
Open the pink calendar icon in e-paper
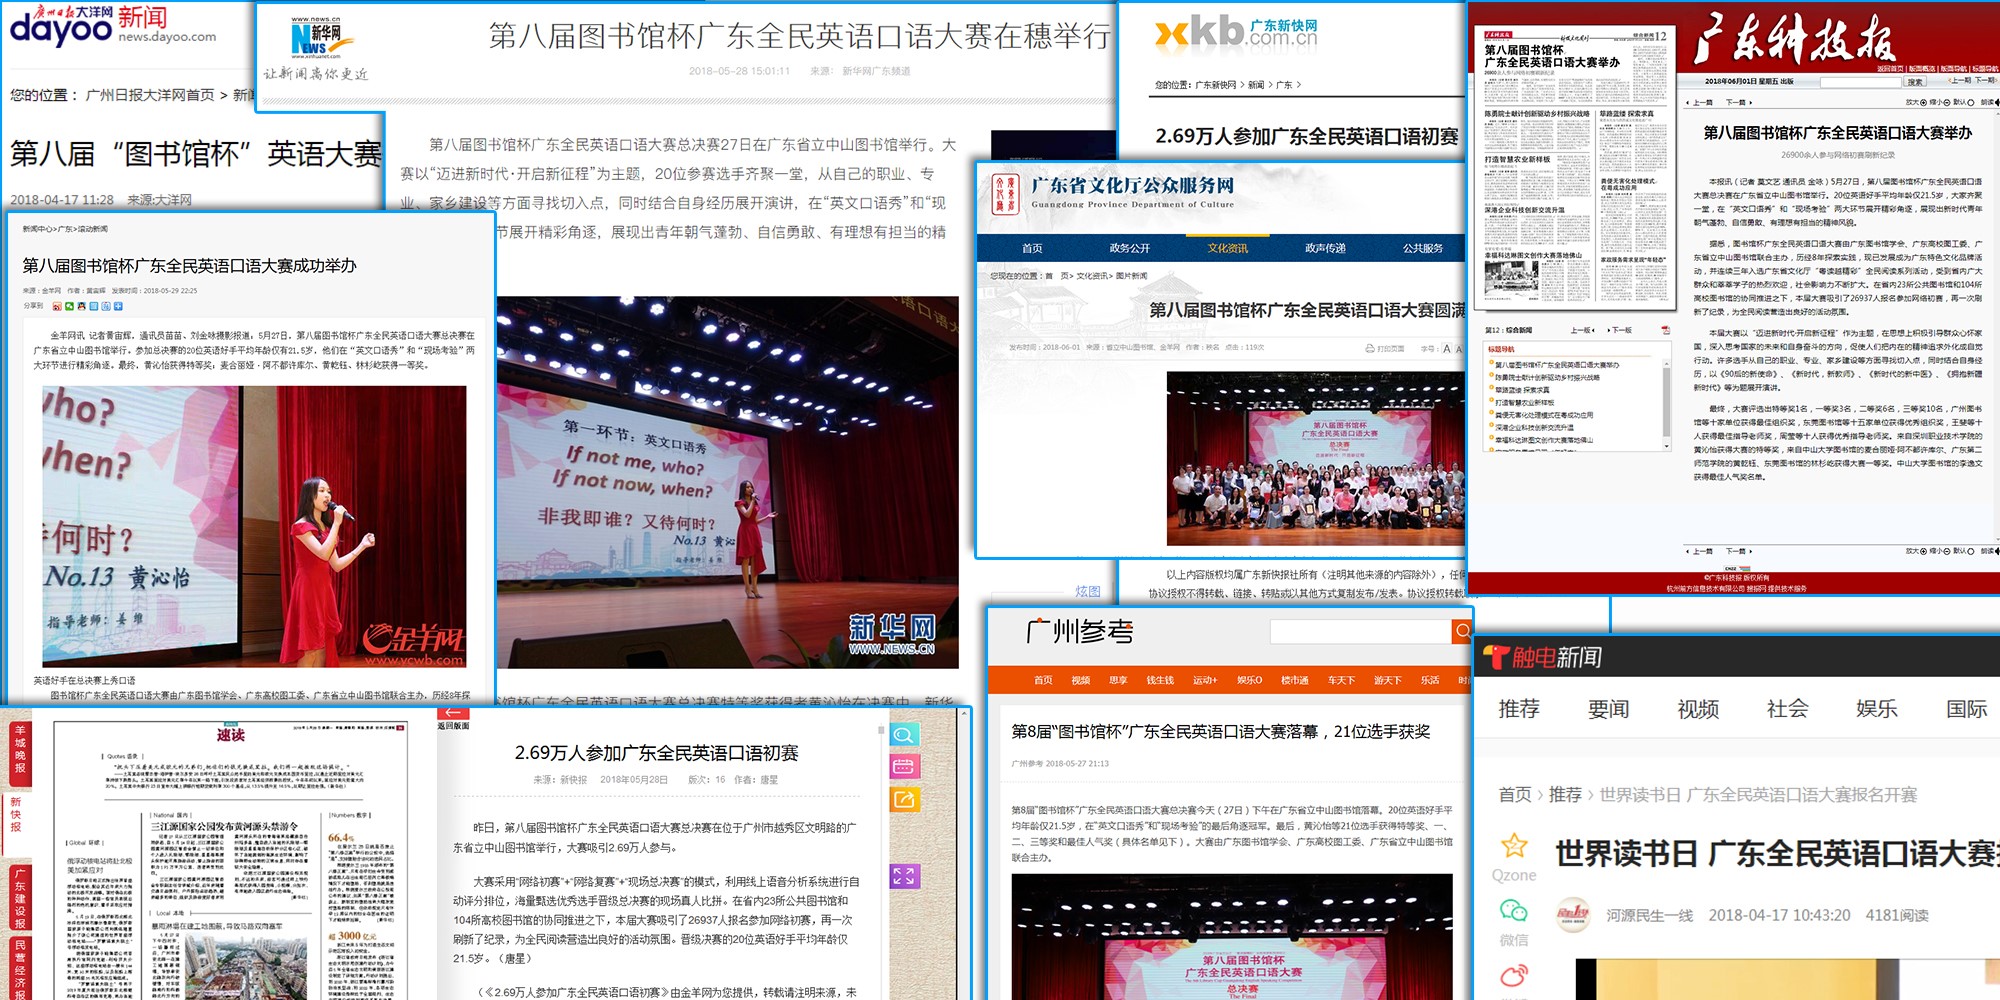[904, 767]
